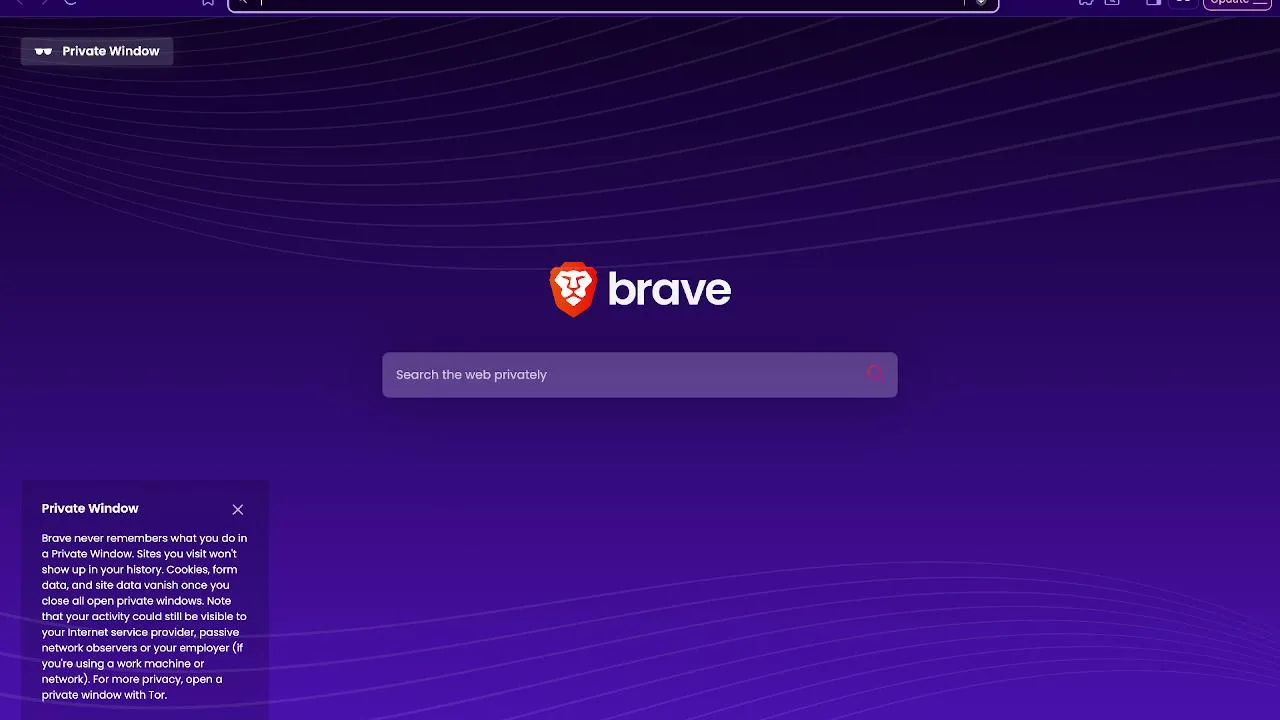Close the Private Window info card
This screenshot has width=1280, height=720.
(x=238, y=509)
